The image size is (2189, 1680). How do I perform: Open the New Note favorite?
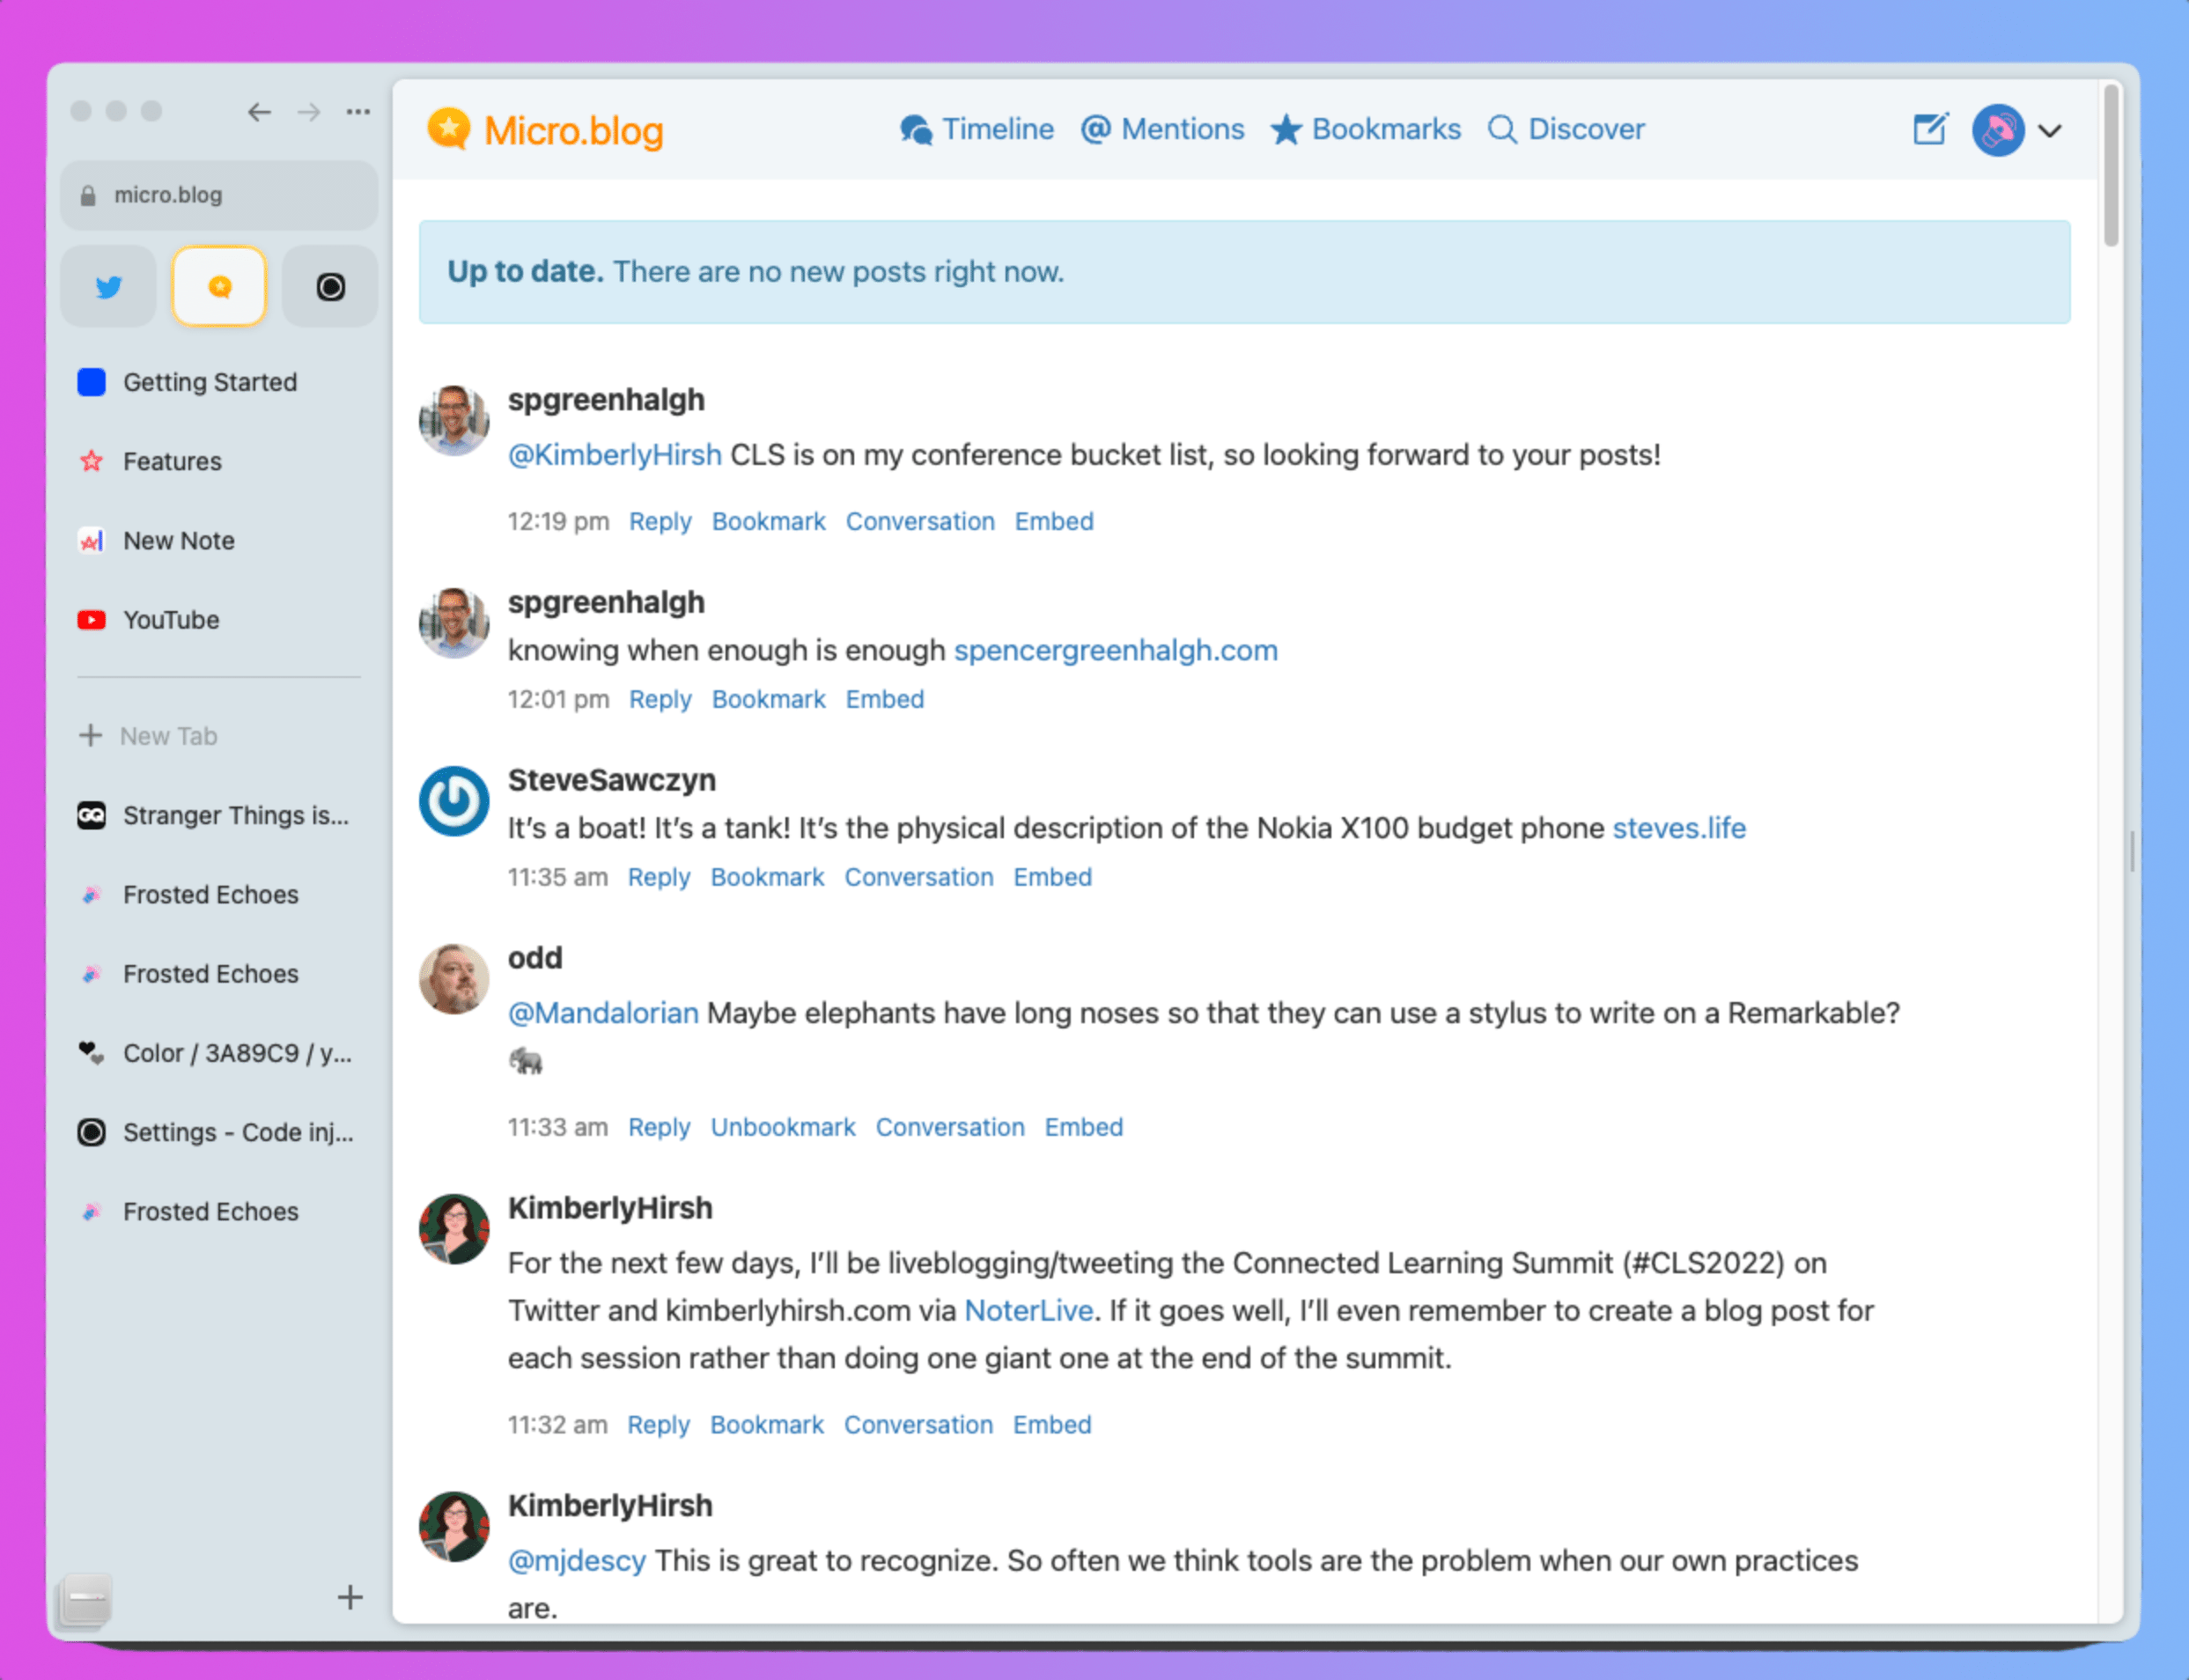[x=219, y=541]
